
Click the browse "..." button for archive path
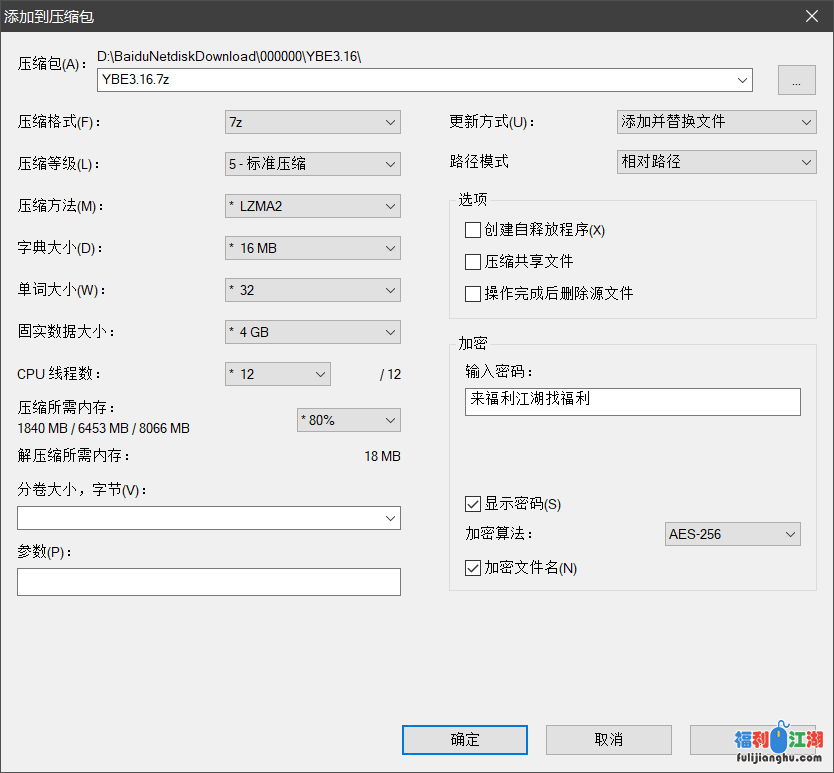(796, 81)
